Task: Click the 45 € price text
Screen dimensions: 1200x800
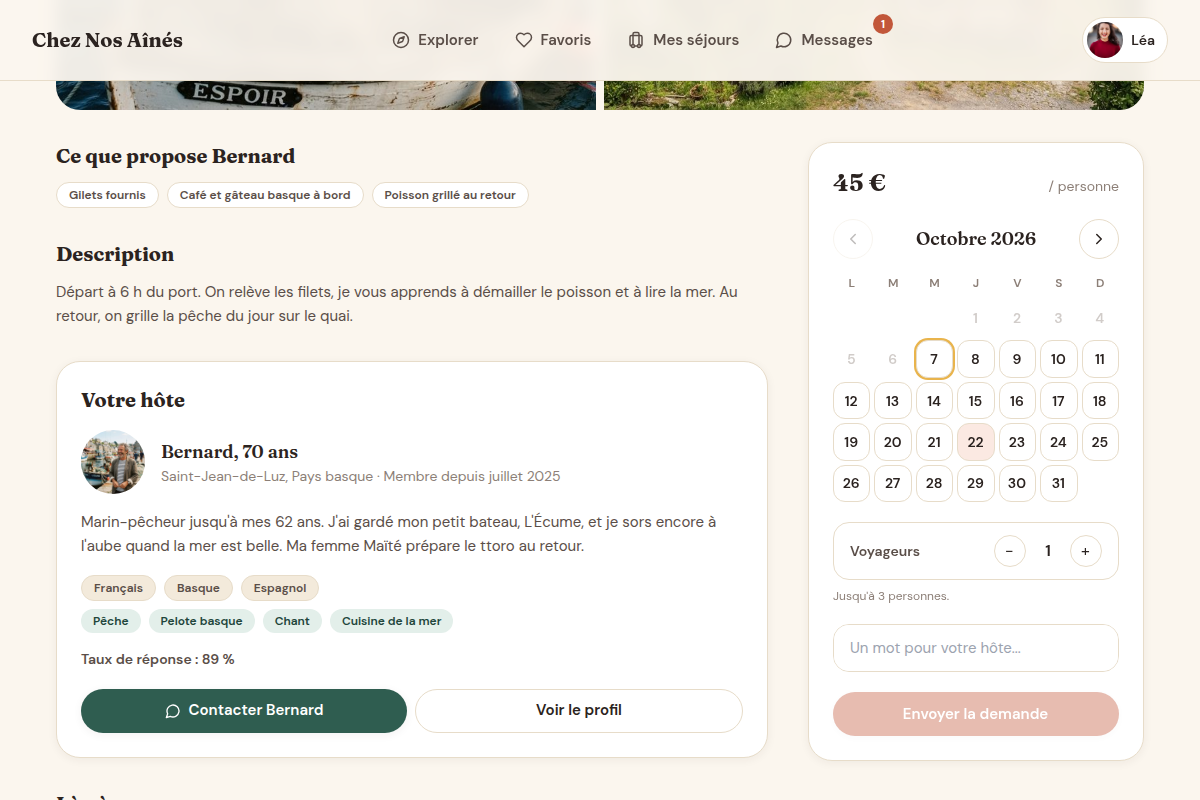Action: (859, 183)
